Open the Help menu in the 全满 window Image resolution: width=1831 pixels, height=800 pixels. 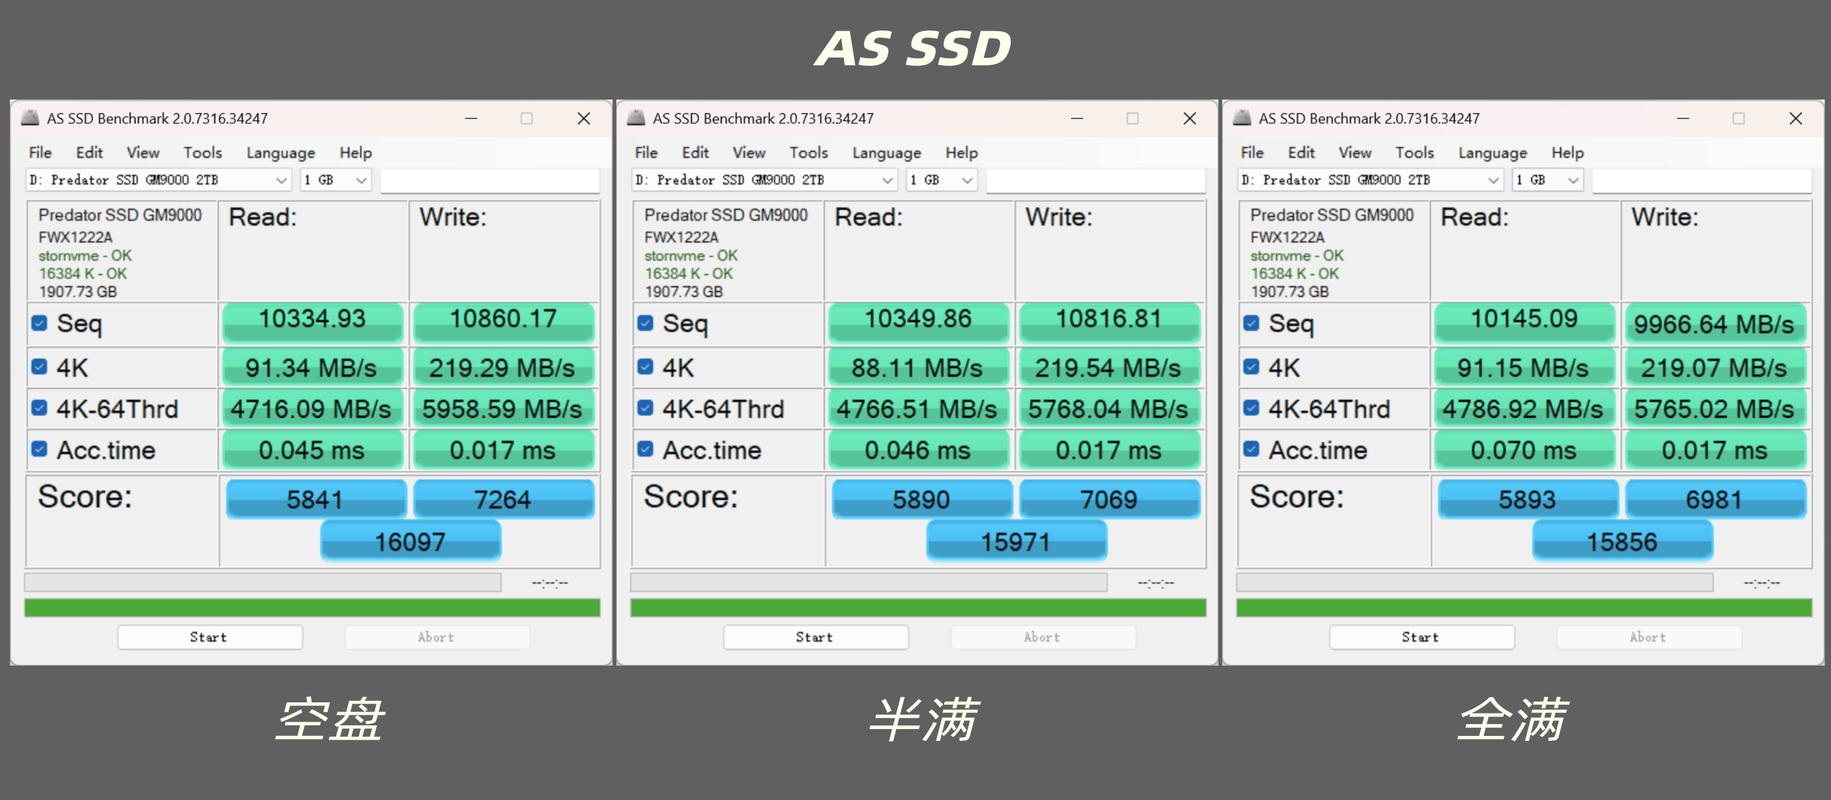coord(1568,153)
